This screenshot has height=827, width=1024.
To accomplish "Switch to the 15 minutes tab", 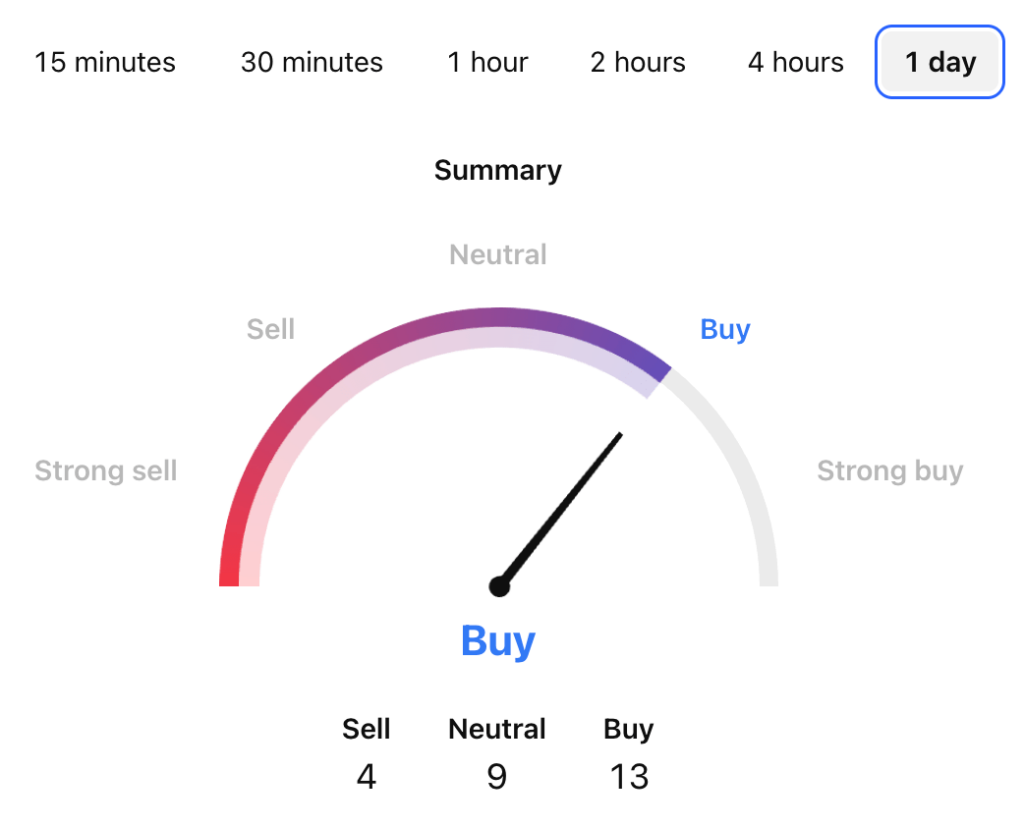I will pyautogui.click(x=104, y=62).
